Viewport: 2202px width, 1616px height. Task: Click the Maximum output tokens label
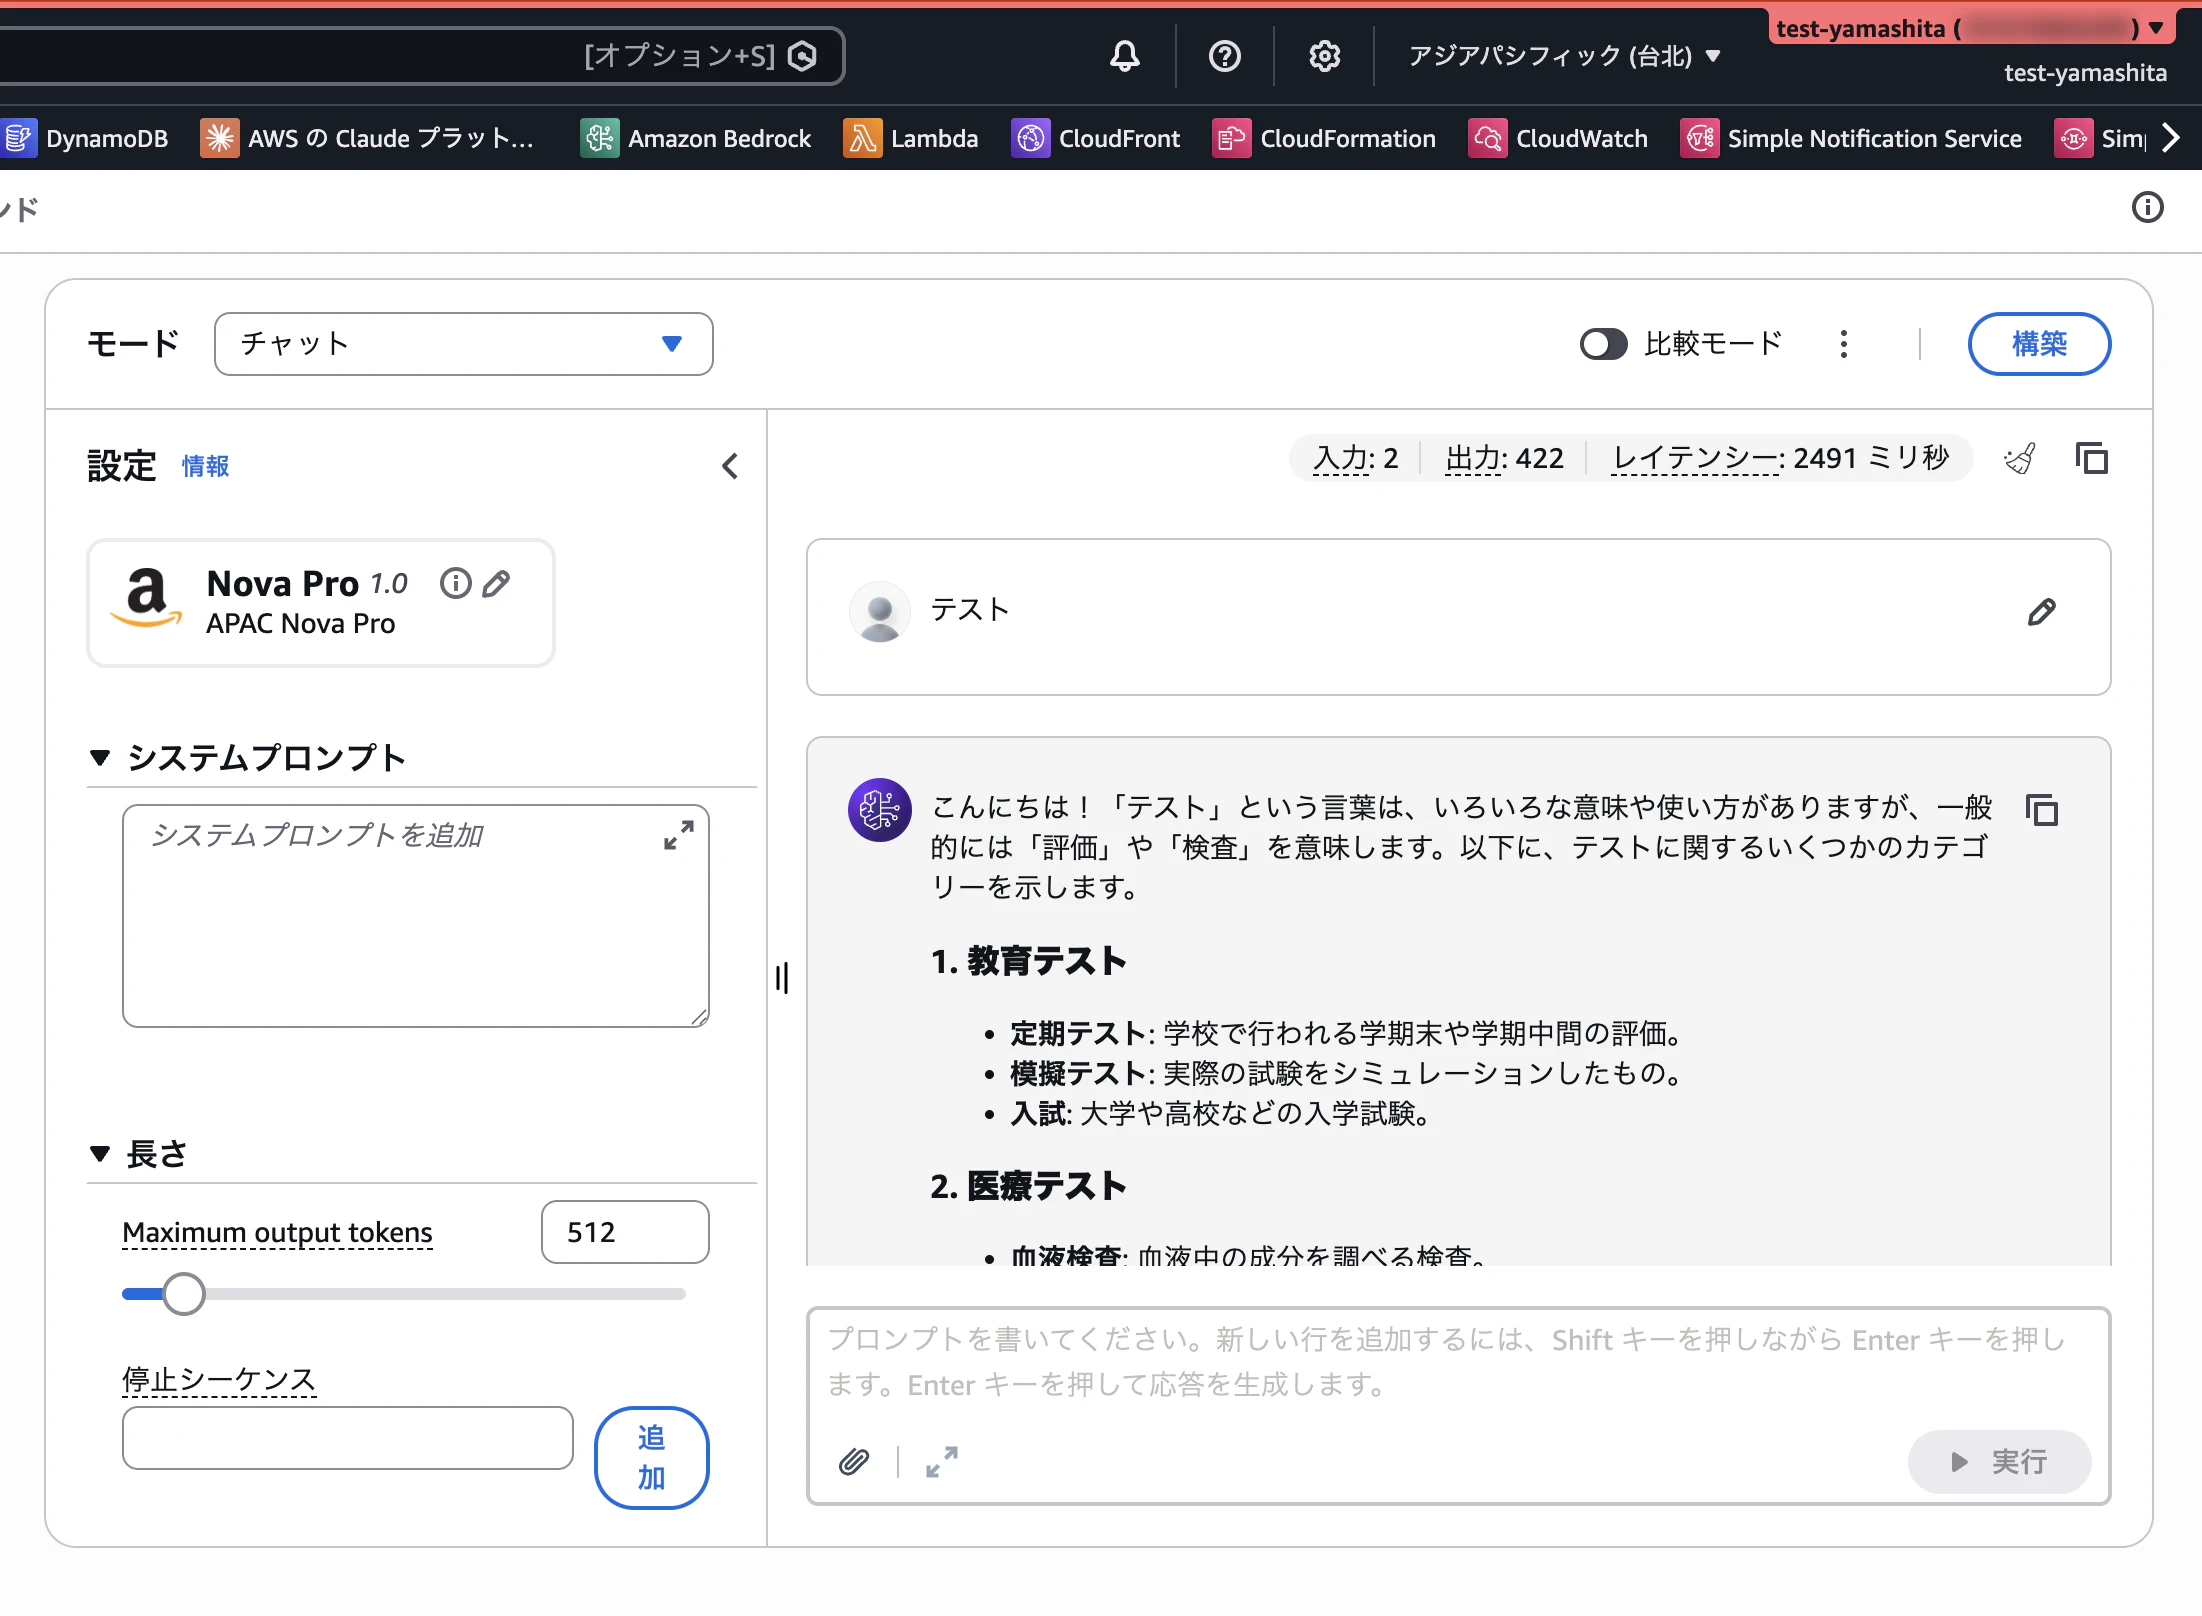277,1232
